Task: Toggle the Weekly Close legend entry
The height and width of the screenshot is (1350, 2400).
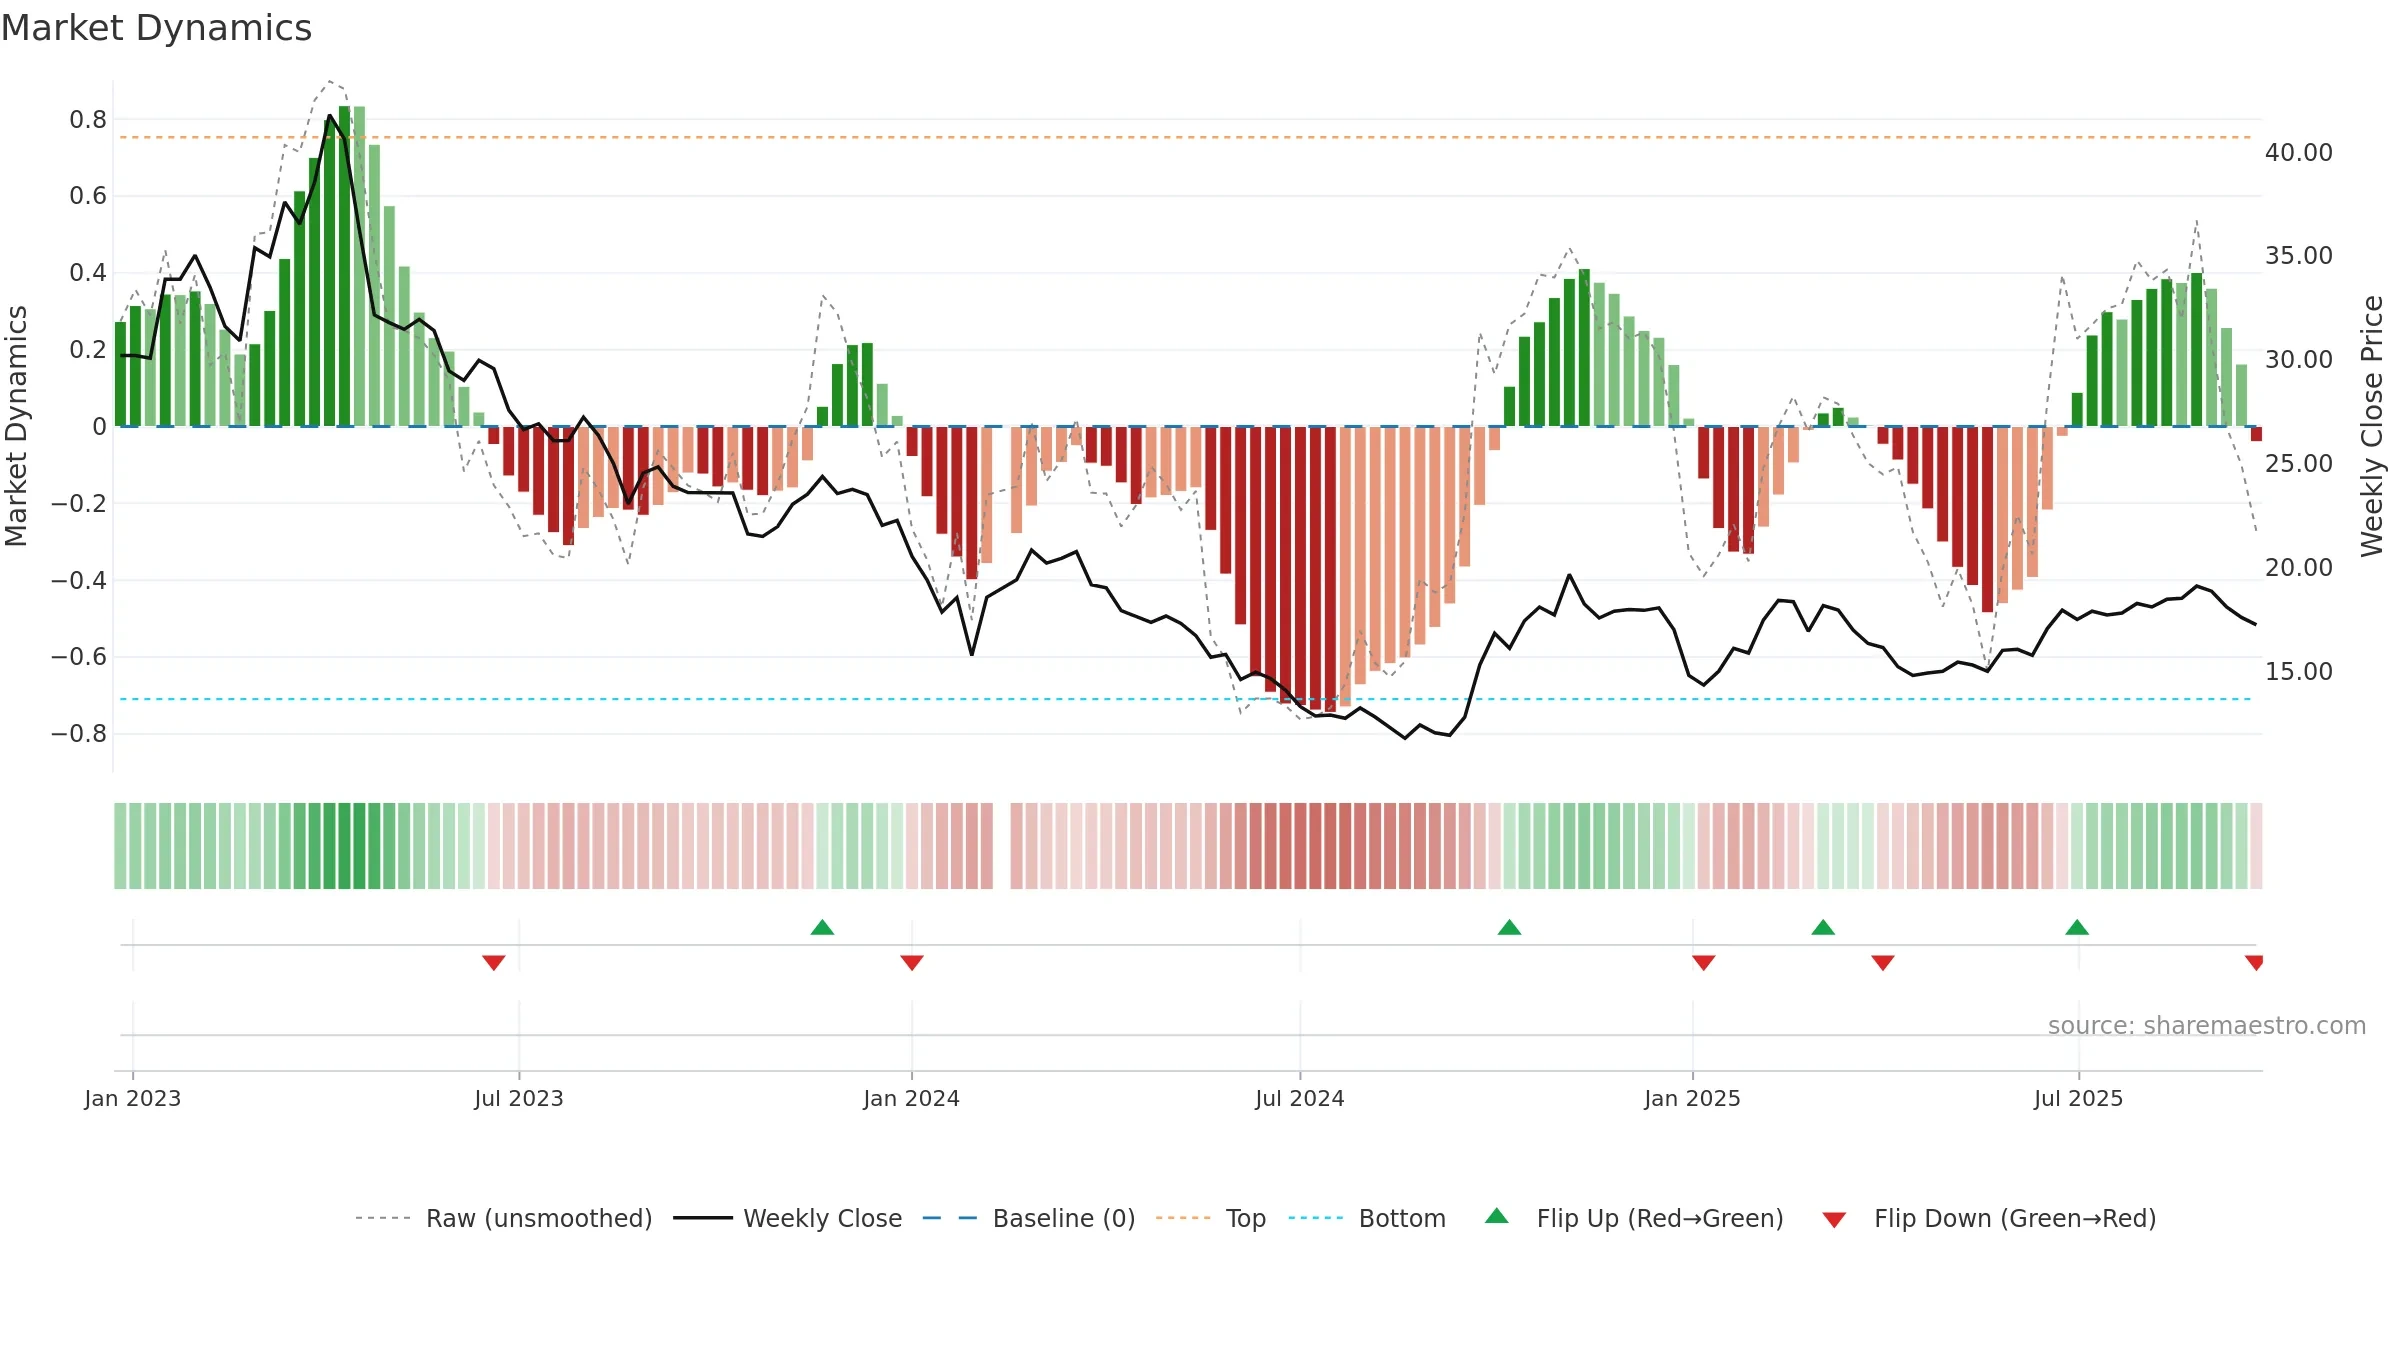Action: 788,1218
